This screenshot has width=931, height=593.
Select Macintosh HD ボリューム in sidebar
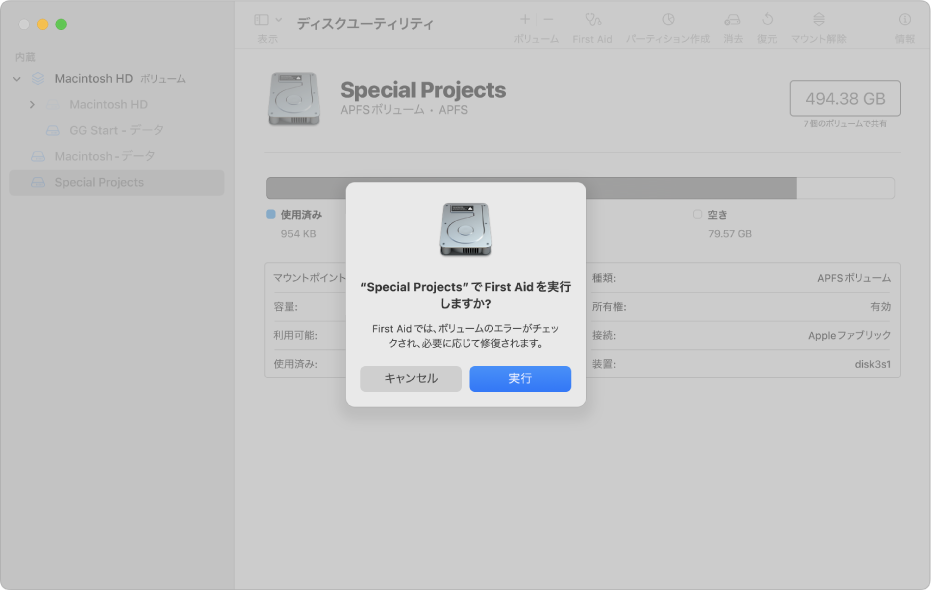[117, 79]
